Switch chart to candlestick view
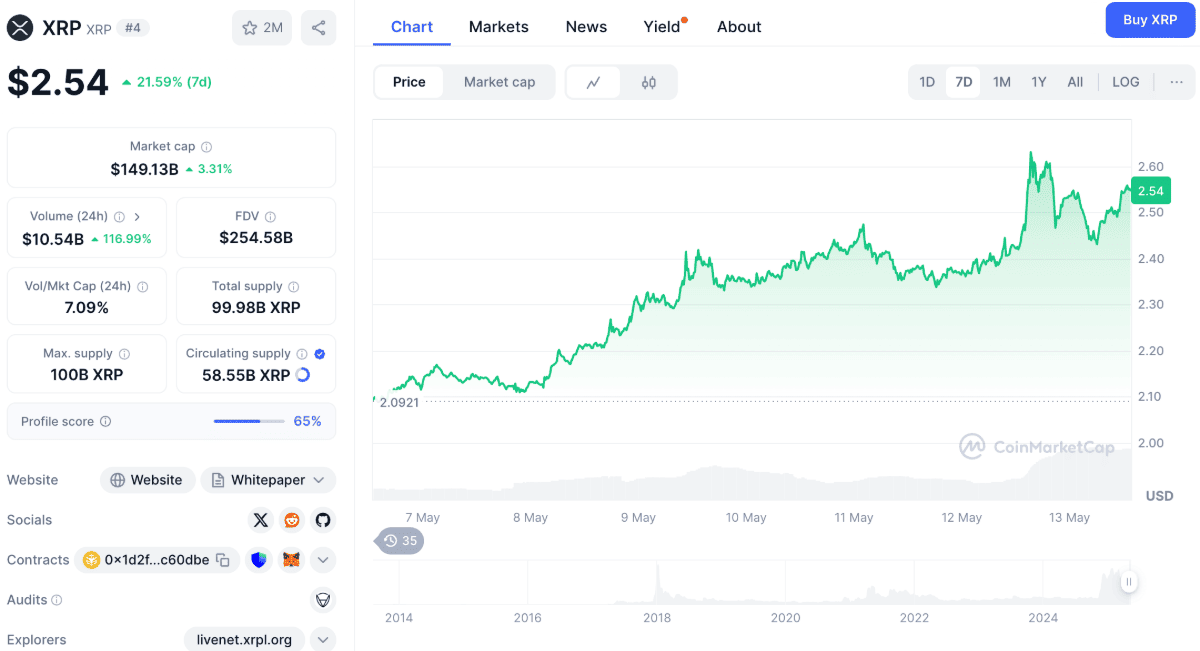 (x=648, y=82)
